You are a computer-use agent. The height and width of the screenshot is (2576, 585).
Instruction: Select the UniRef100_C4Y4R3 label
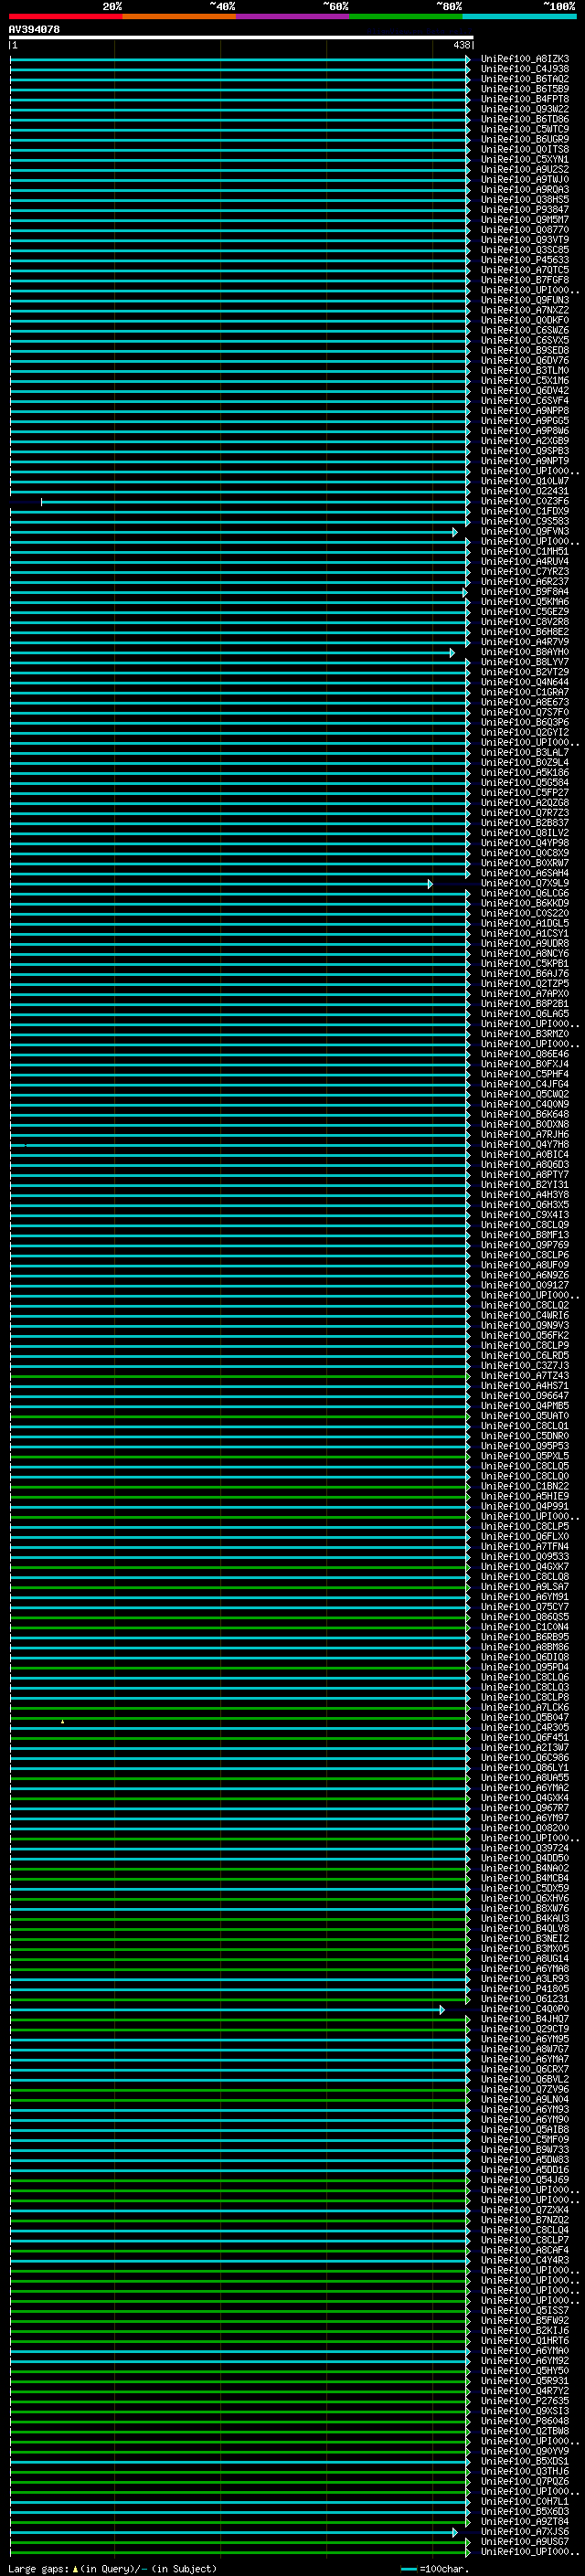point(525,2260)
